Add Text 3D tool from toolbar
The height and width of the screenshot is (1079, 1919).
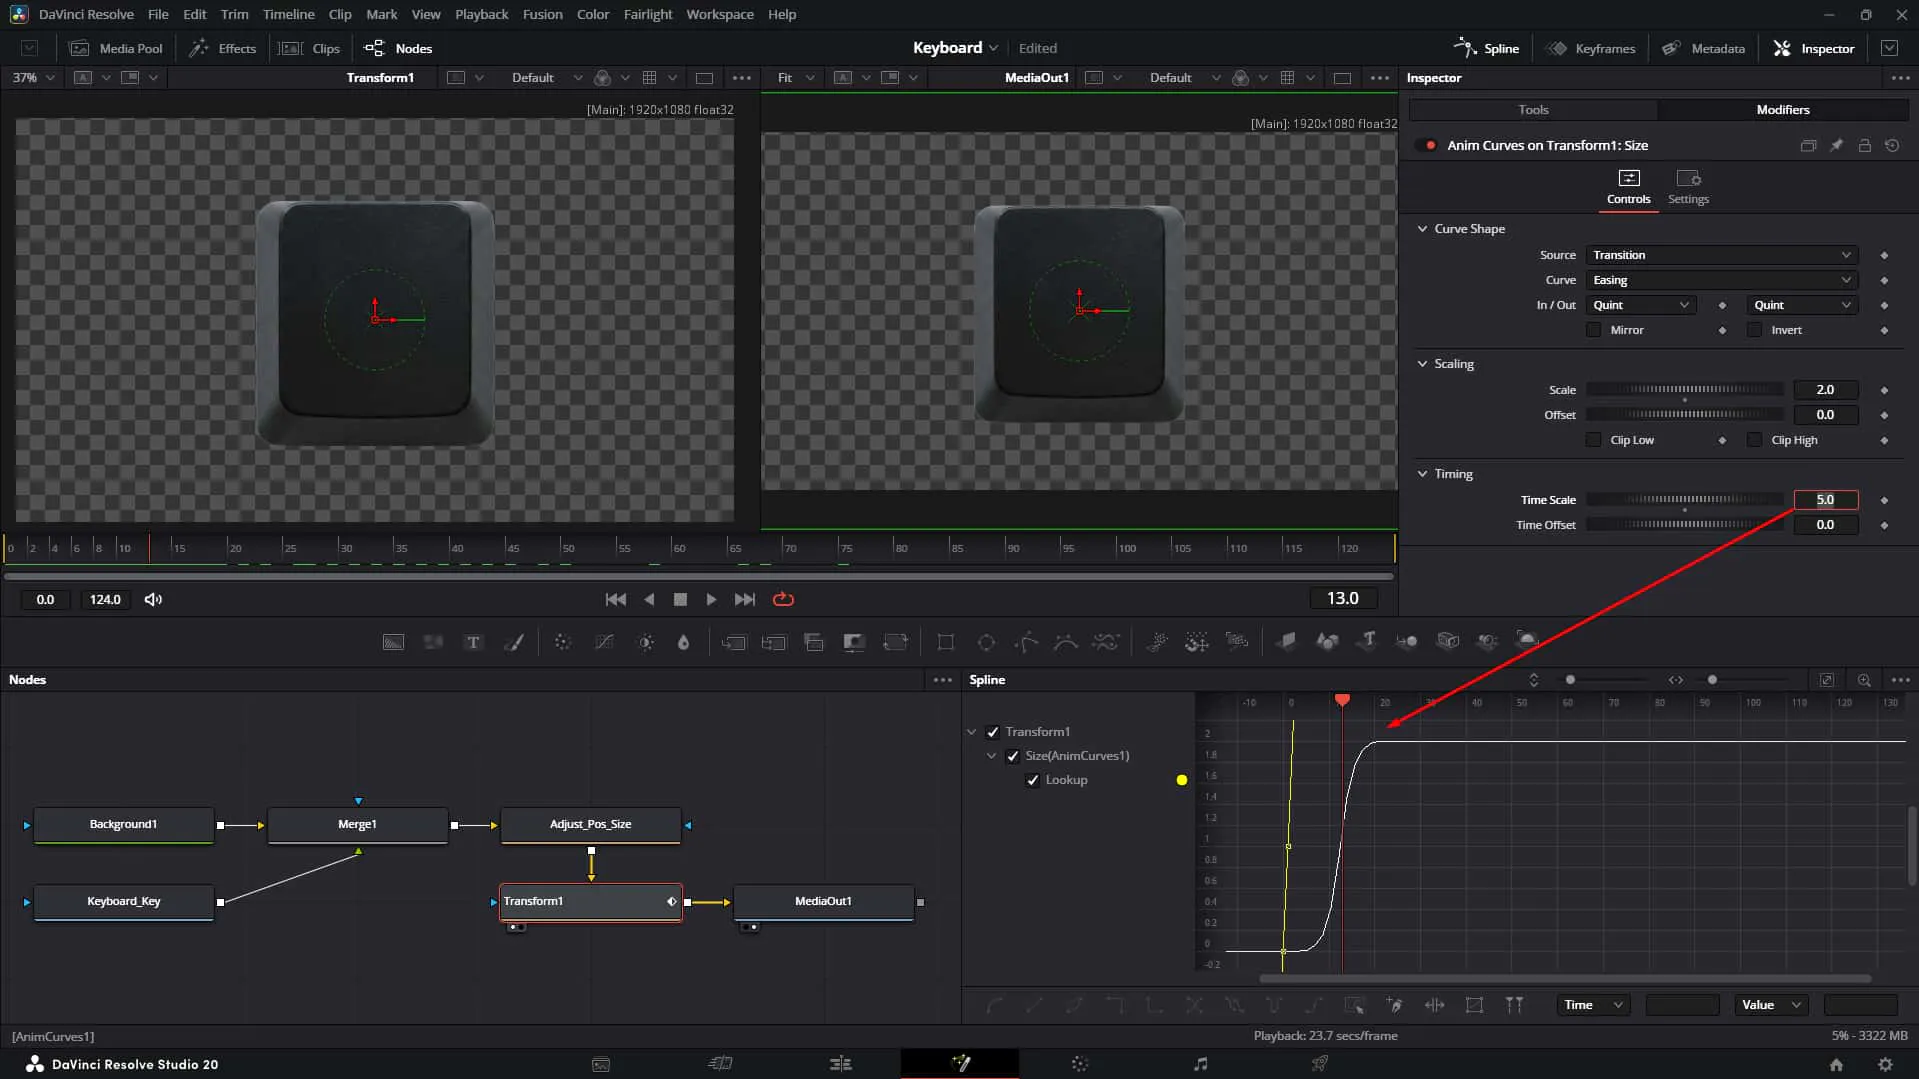(1368, 641)
